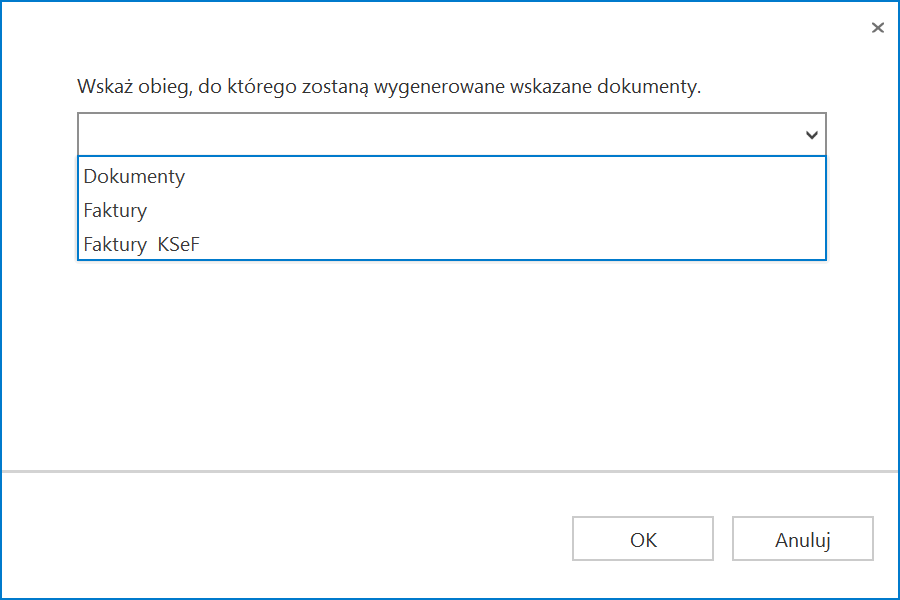Select the middle list entry Faktury
Viewport: 900px width, 600px height.
pyautogui.click(x=116, y=210)
